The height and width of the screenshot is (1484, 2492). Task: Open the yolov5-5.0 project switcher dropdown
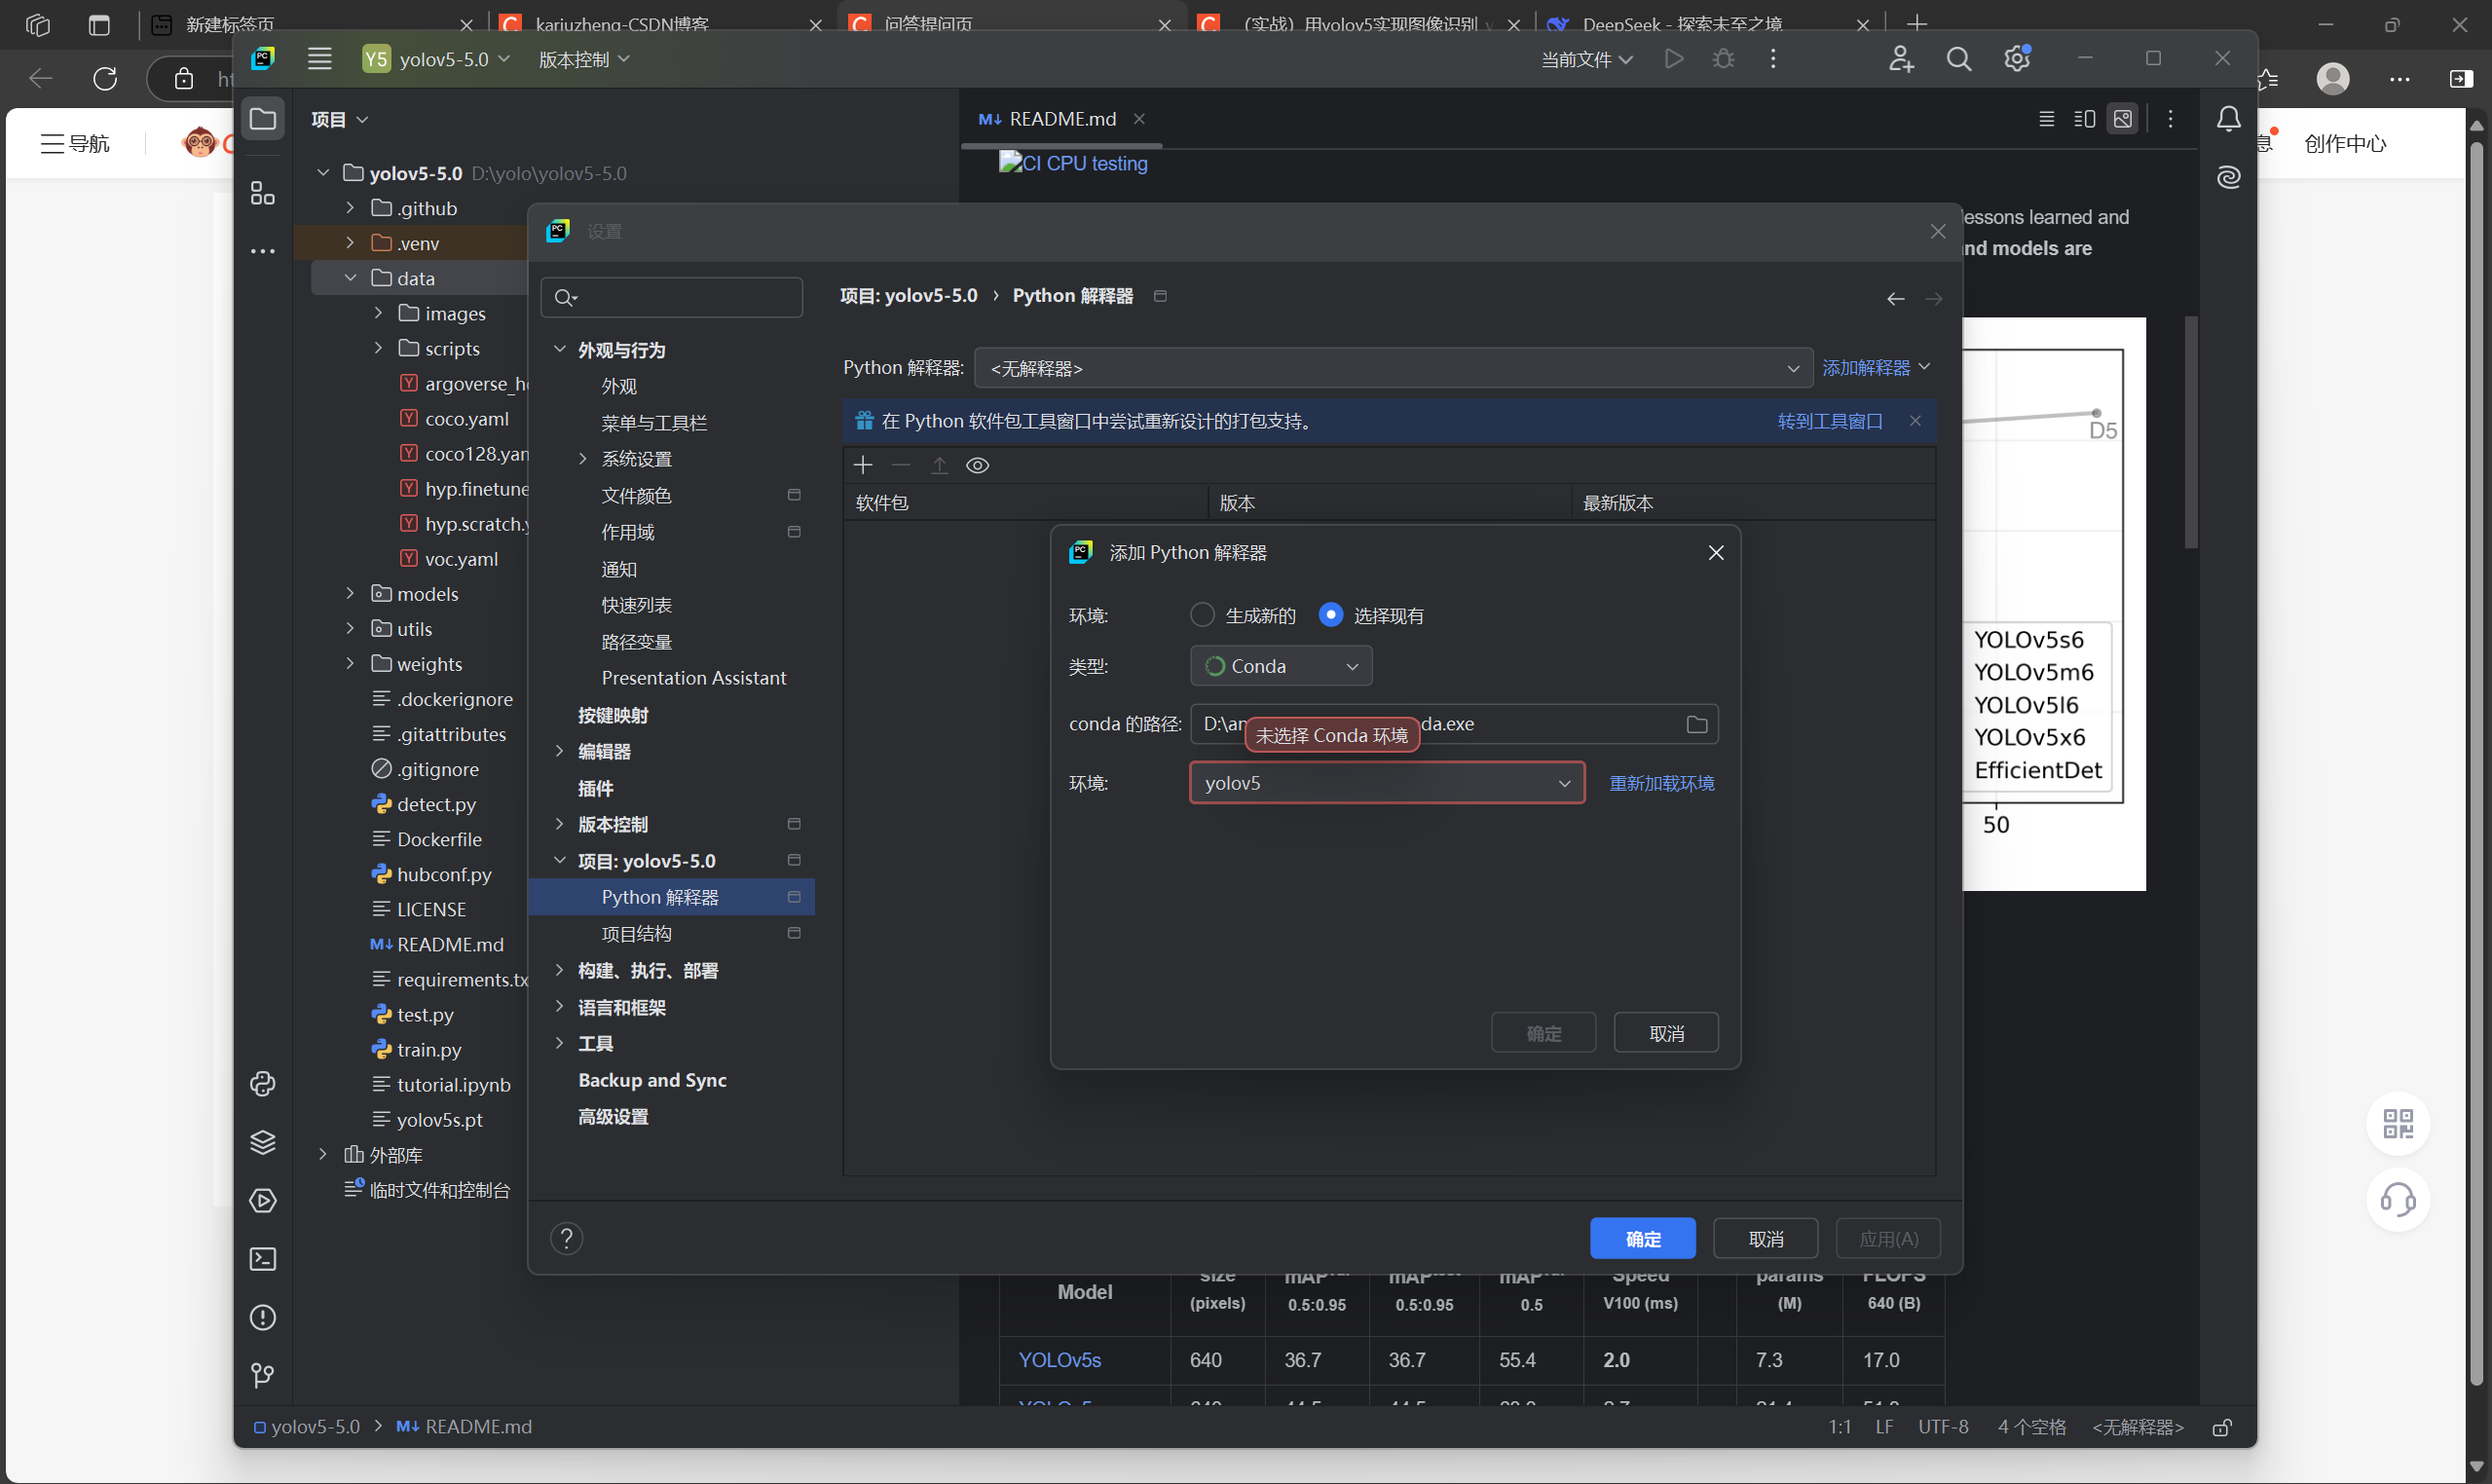click(x=437, y=59)
